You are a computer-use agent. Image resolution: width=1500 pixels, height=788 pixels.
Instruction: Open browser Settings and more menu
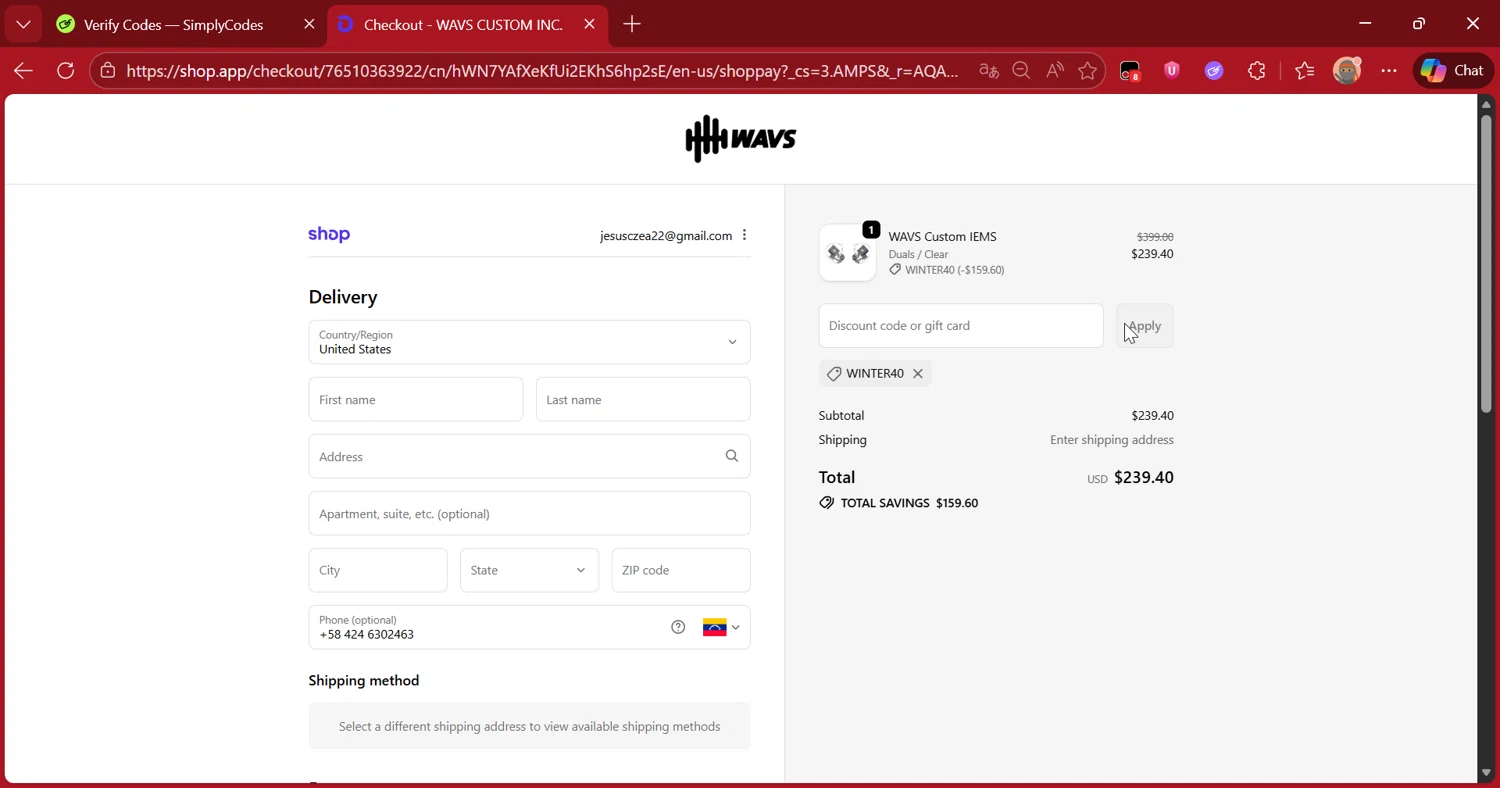(x=1389, y=71)
